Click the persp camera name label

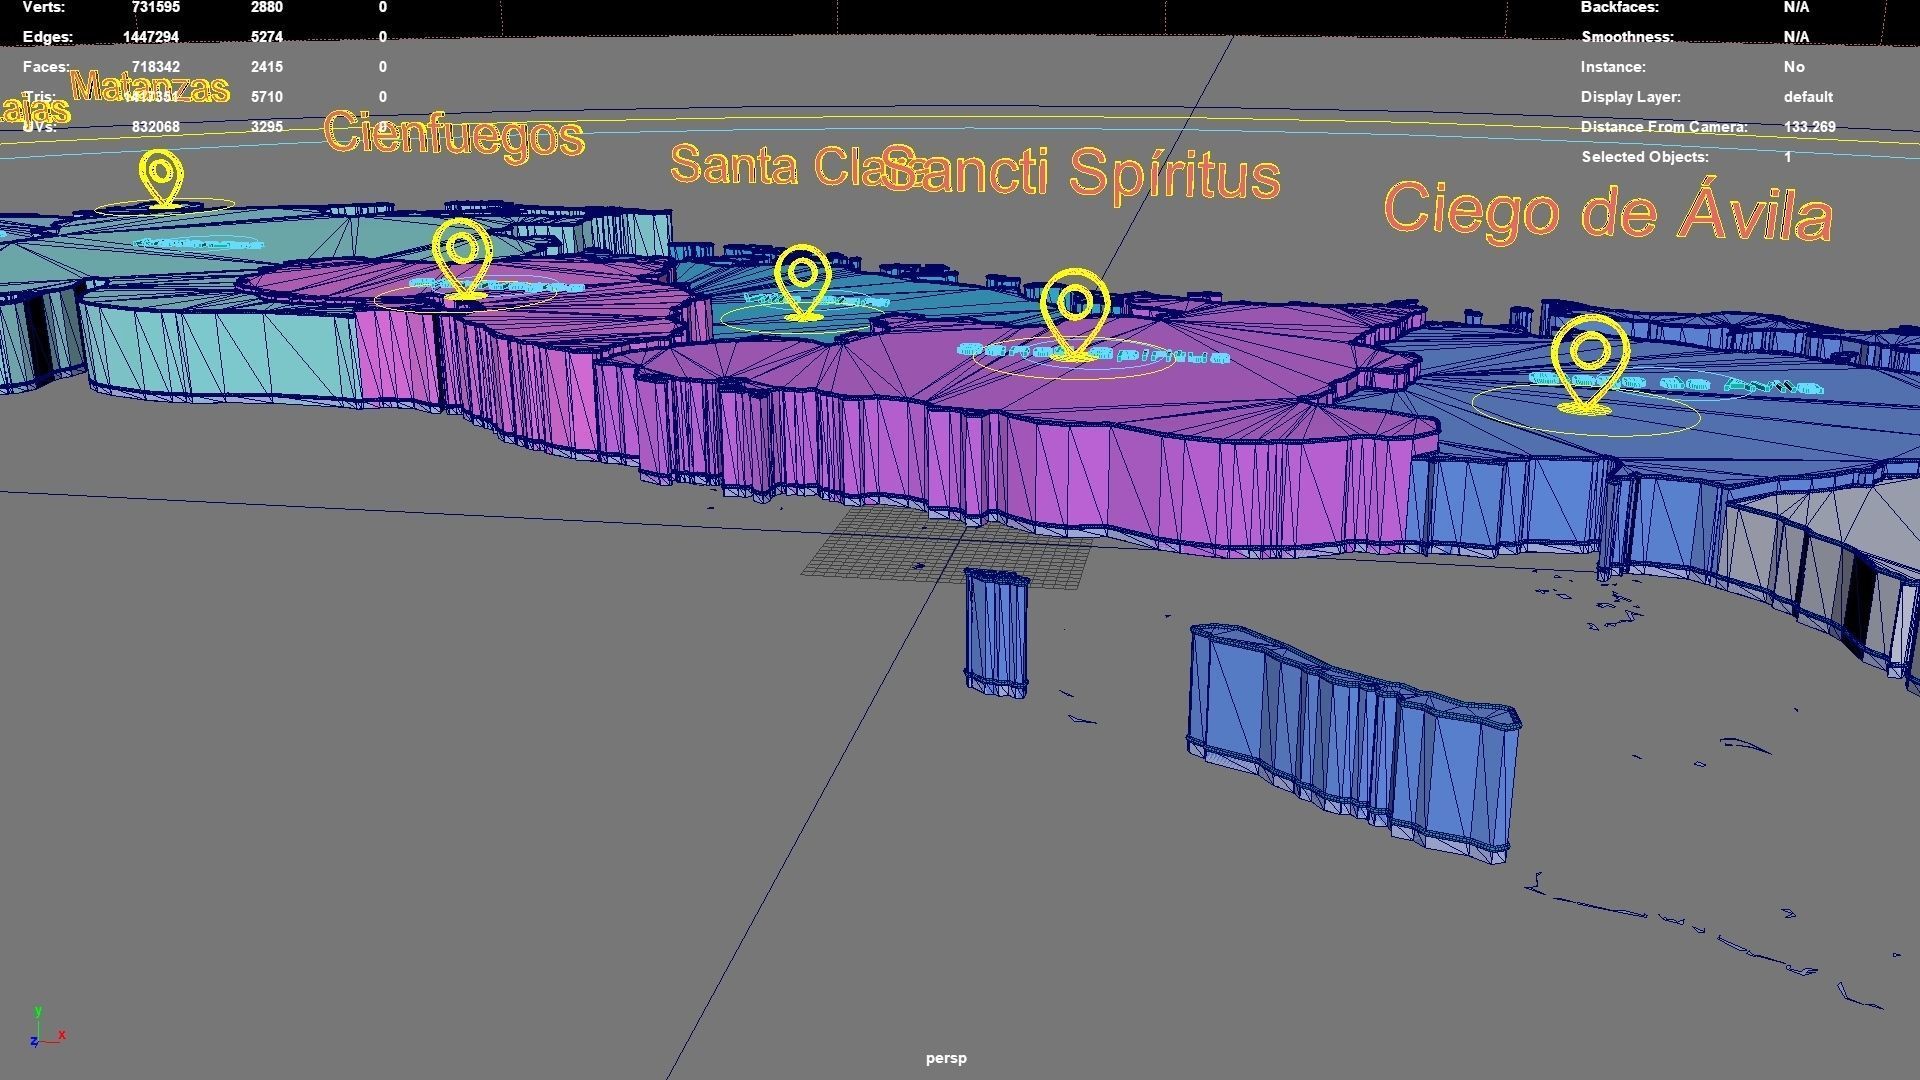point(945,1058)
